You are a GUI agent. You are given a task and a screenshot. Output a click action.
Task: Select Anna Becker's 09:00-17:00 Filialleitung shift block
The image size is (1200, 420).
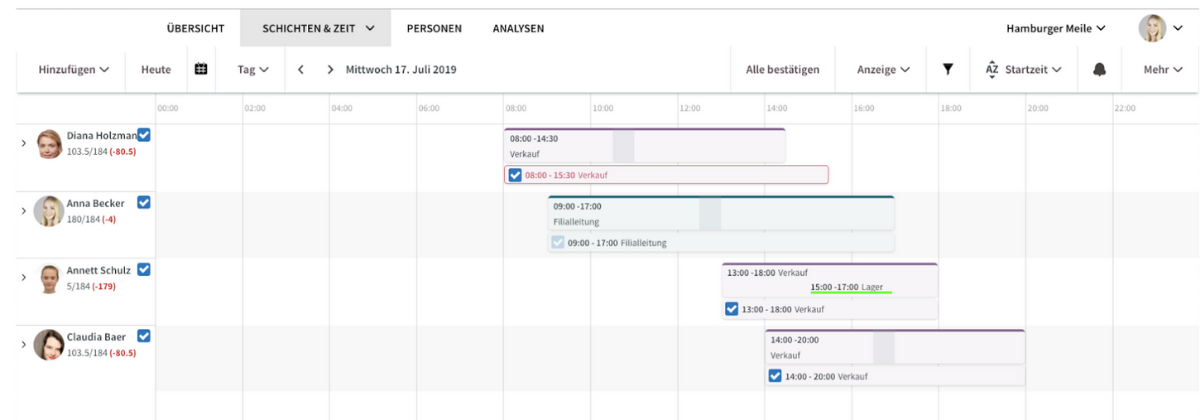[720, 213]
